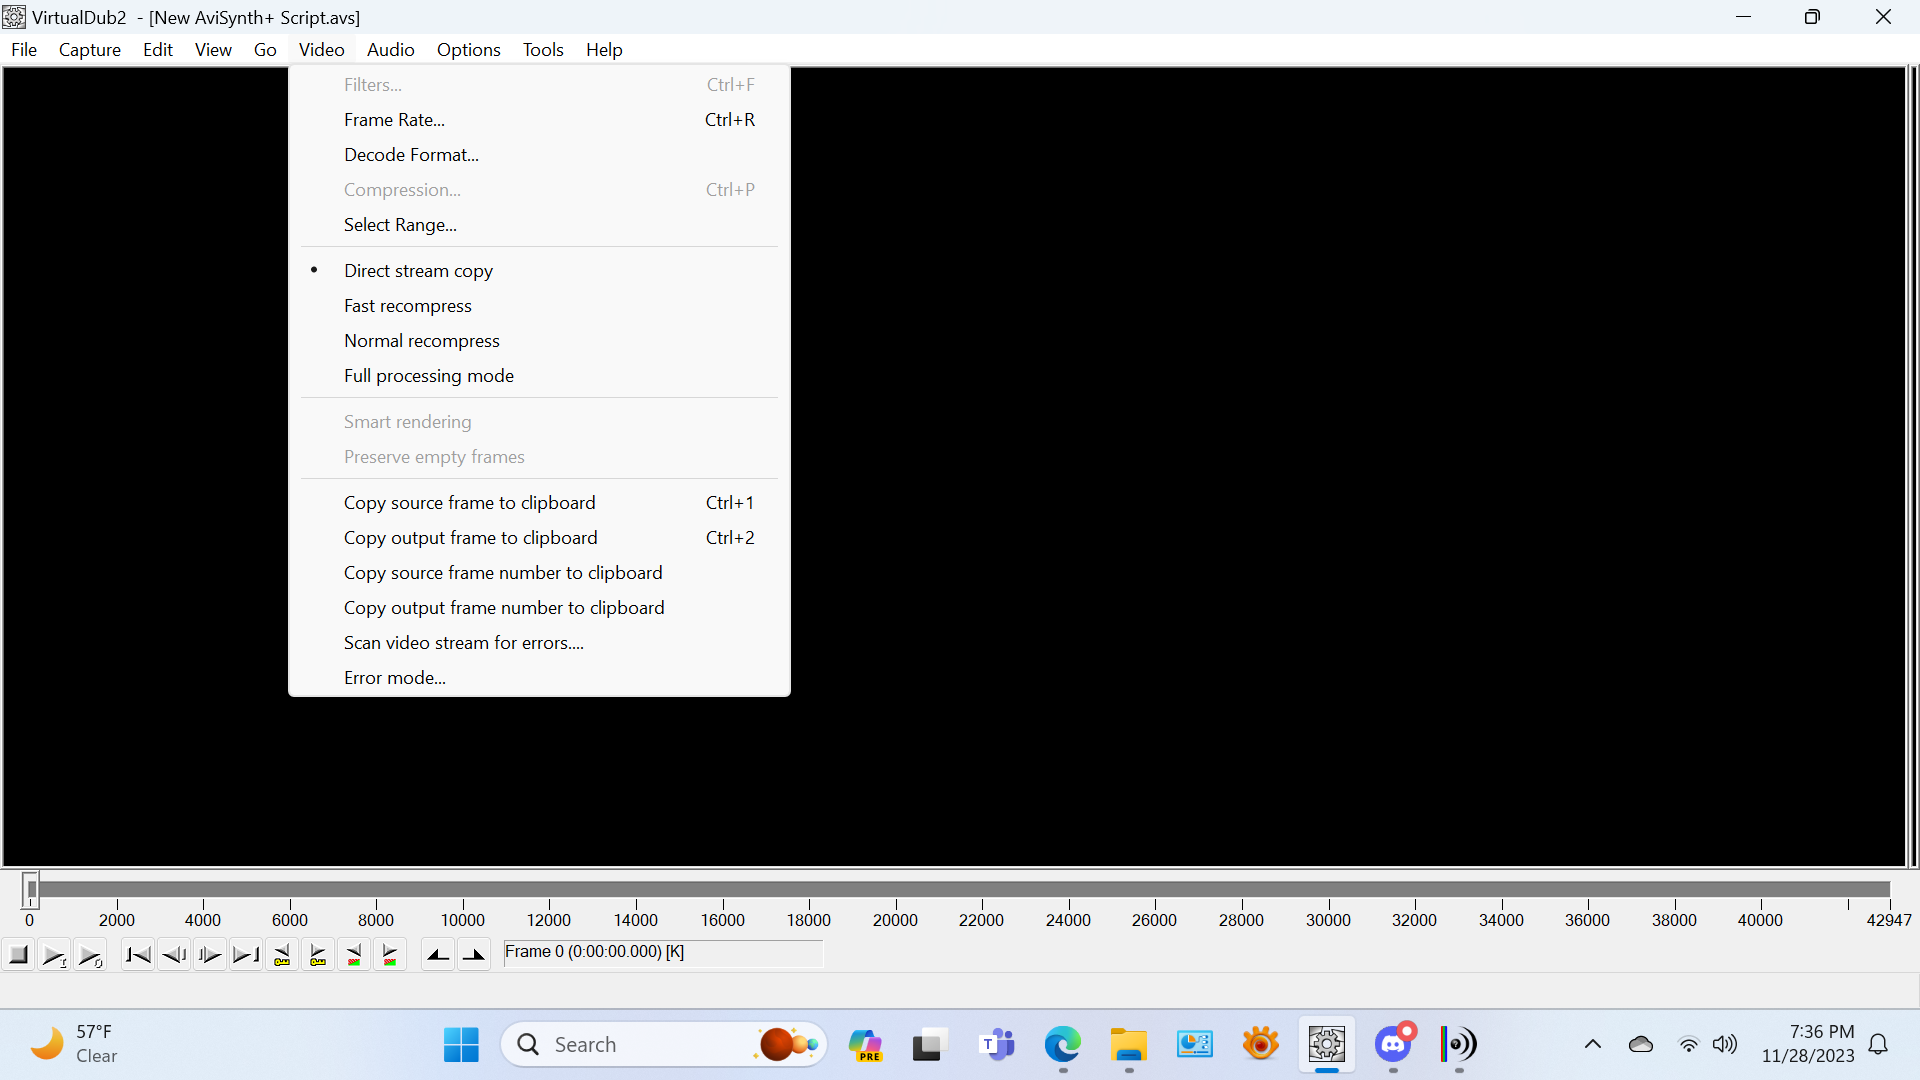This screenshot has height=1080, width=1920.
Task: Enable Full processing mode
Action: click(428, 376)
